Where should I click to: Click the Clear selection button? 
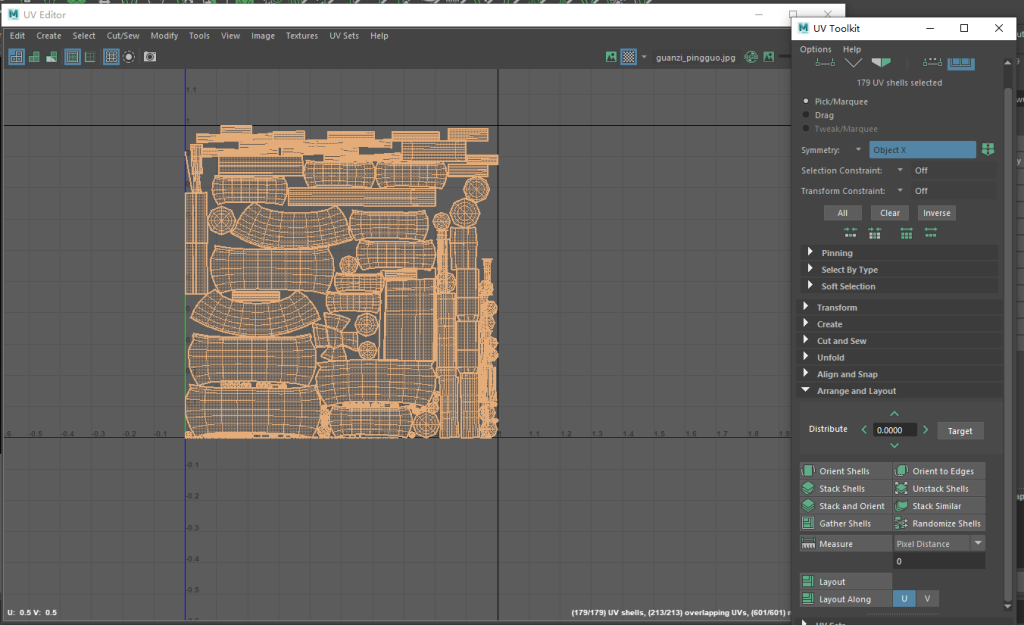tap(889, 213)
